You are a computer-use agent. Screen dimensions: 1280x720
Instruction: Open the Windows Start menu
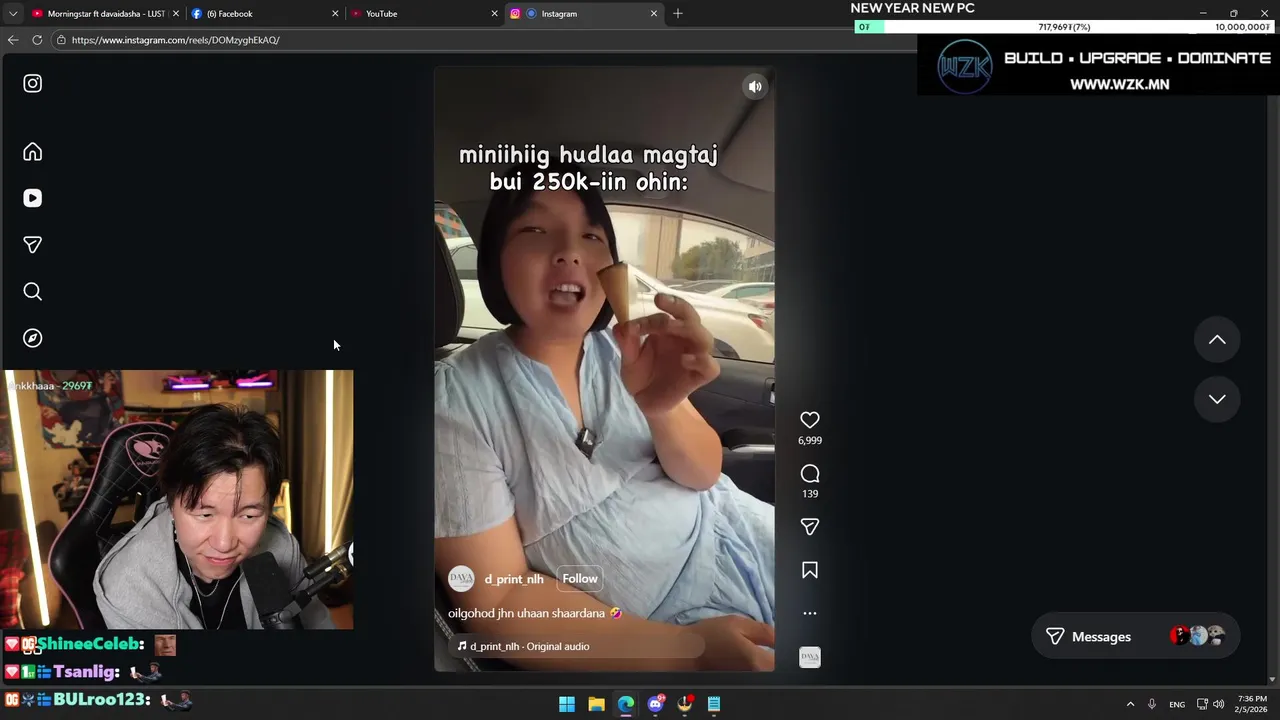pyautogui.click(x=567, y=704)
